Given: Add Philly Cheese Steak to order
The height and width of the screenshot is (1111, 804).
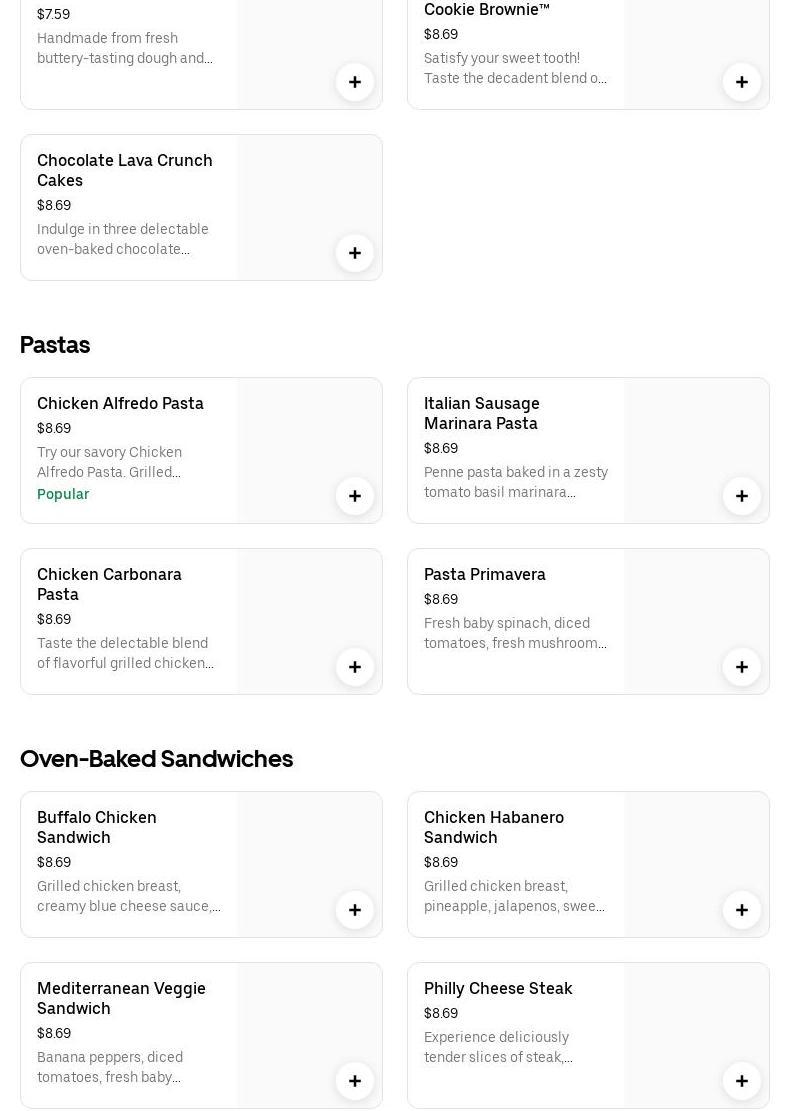Looking at the screenshot, I should tap(742, 1081).
